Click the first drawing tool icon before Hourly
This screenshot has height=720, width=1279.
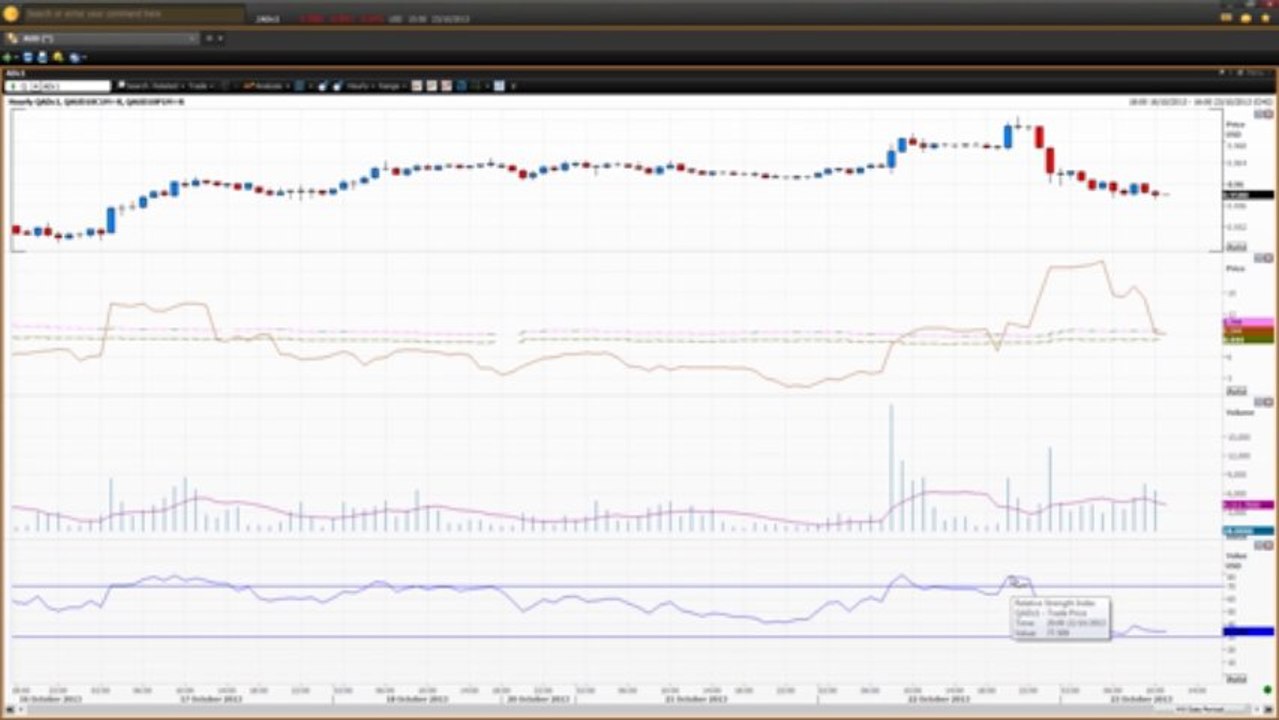click(x=322, y=86)
